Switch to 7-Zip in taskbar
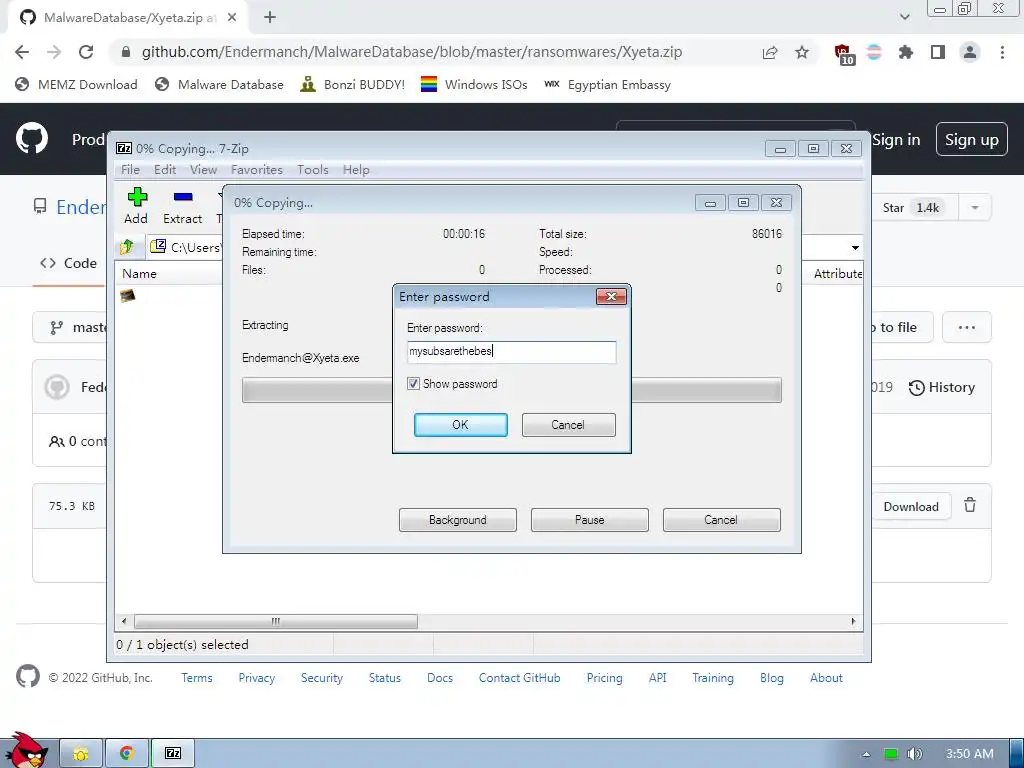Image resolution: width=1024 pixels, height=768 pixels. click(173, 754)
